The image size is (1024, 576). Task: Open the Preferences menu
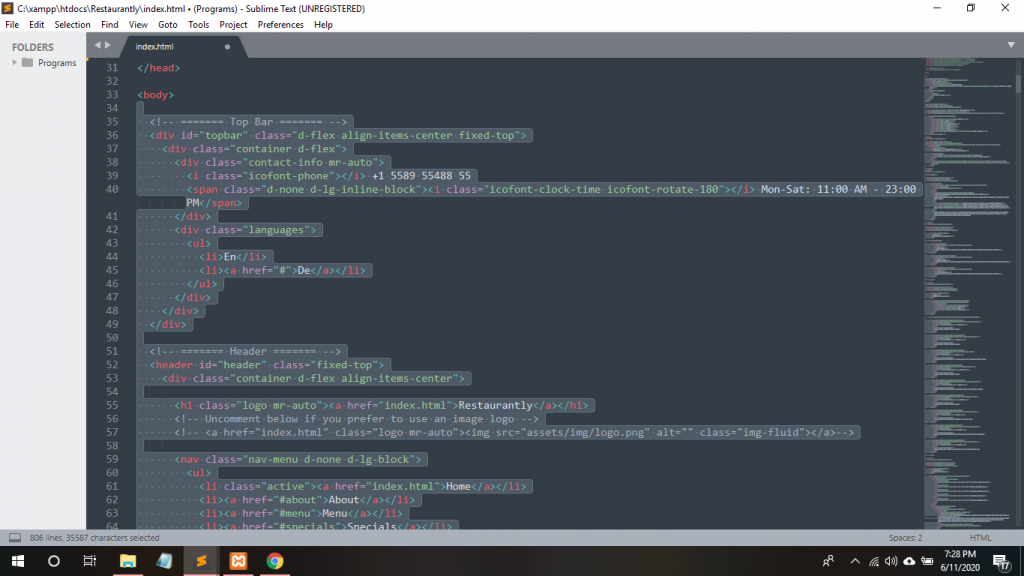[280, 24]
